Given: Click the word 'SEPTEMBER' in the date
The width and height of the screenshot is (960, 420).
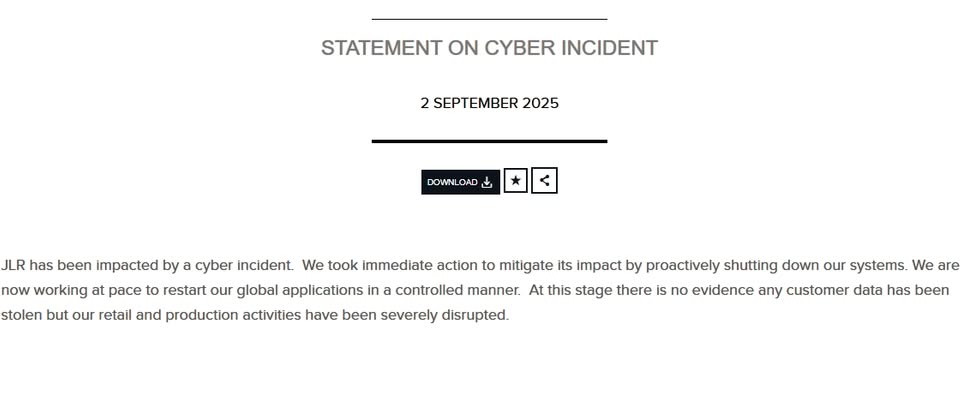Looking at the screenshot, I should (x=475, y=103).
